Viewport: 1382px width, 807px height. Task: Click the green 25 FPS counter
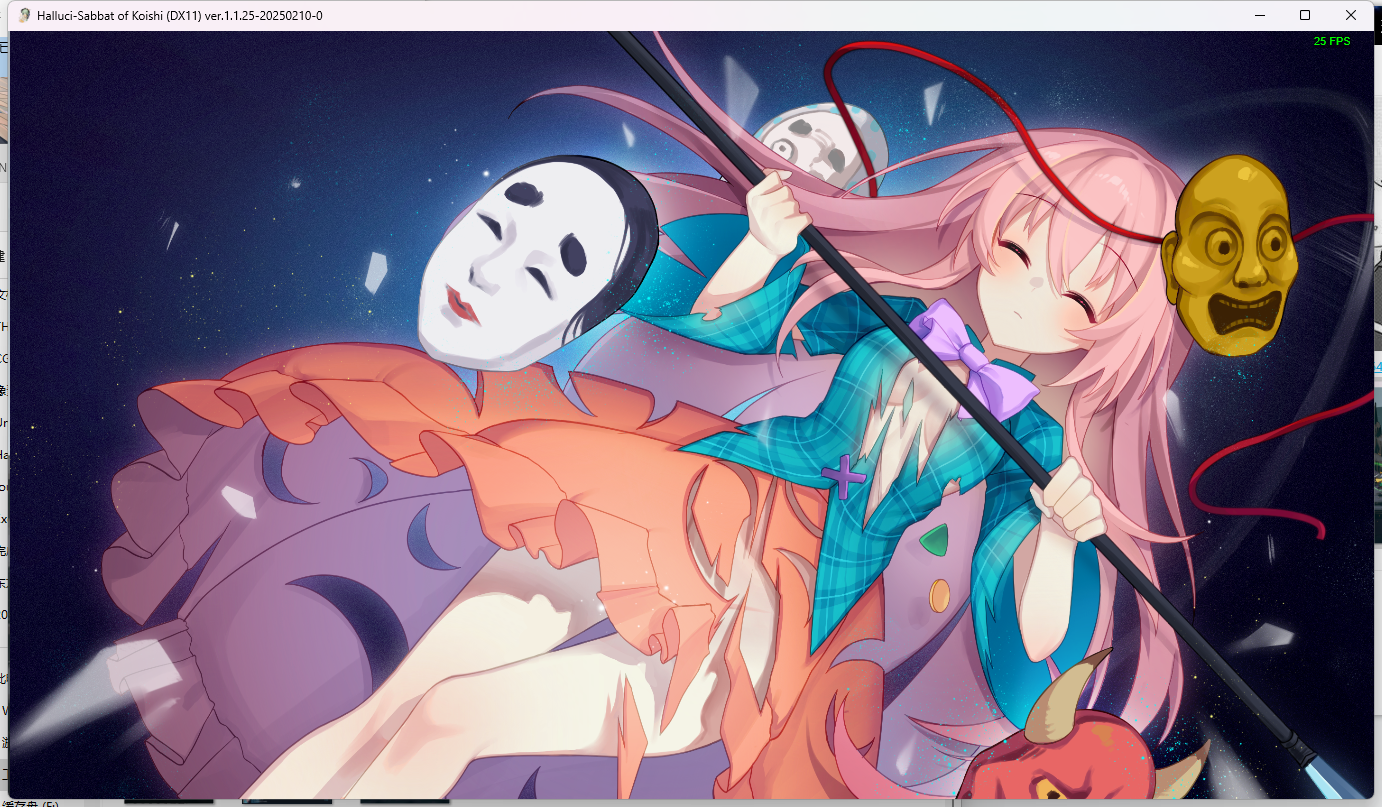click(x=1332, y=41)
